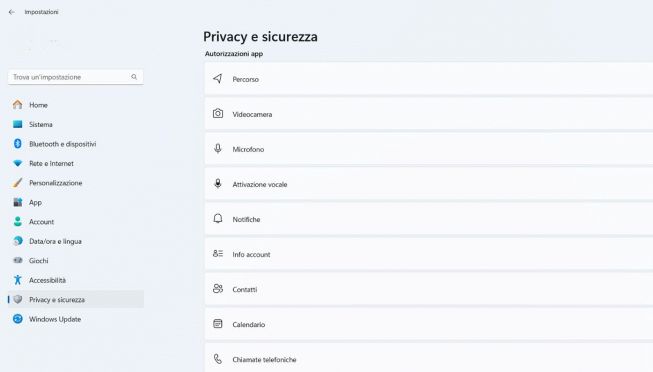Select the Microfono microphone icon
This screenshot has height=372, width=653.
(x=218, y=149)
